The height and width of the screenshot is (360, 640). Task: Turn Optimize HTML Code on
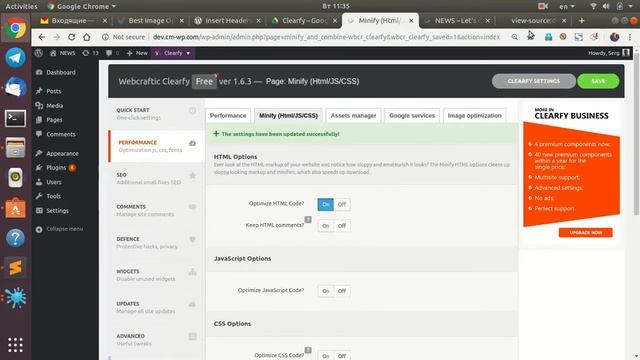tap(325, 204)
